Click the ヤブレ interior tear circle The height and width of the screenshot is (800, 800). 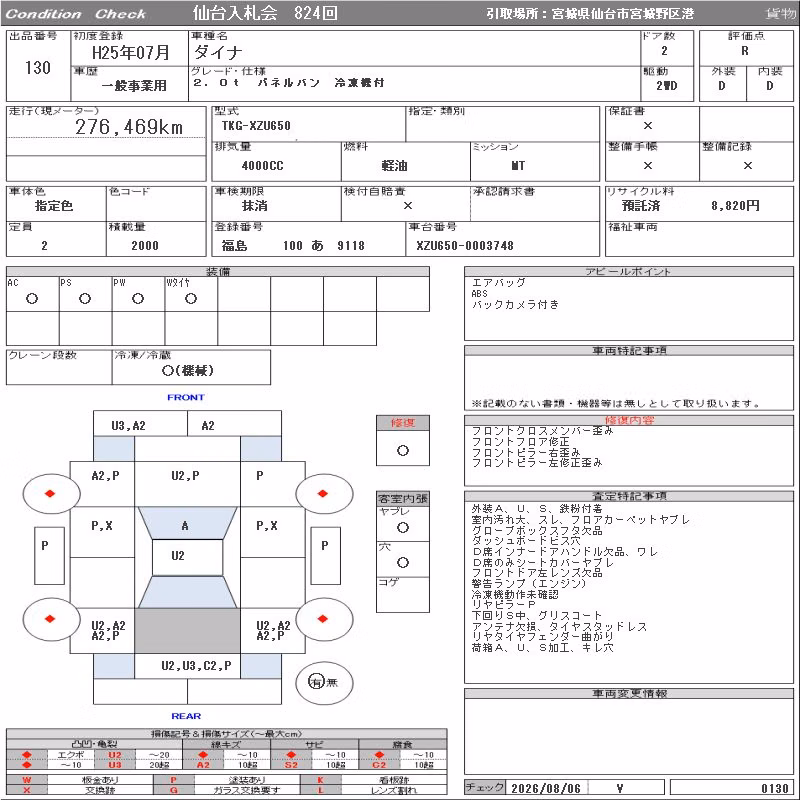click(403, 528)
